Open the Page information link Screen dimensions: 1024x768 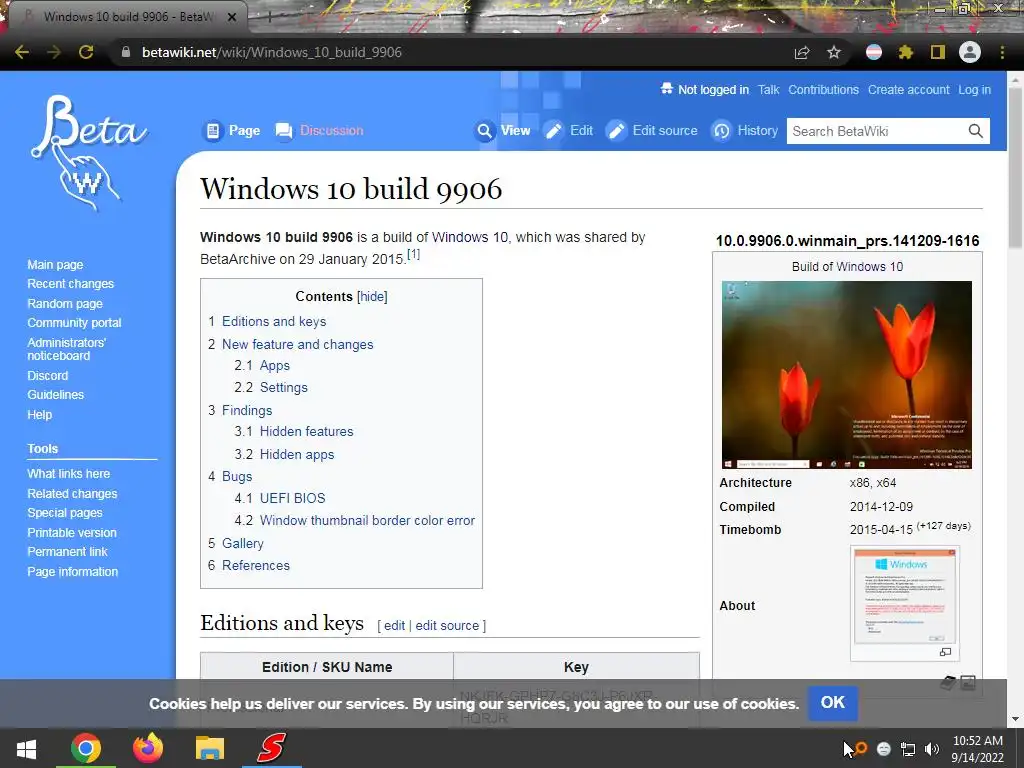[x=72, y=571]
